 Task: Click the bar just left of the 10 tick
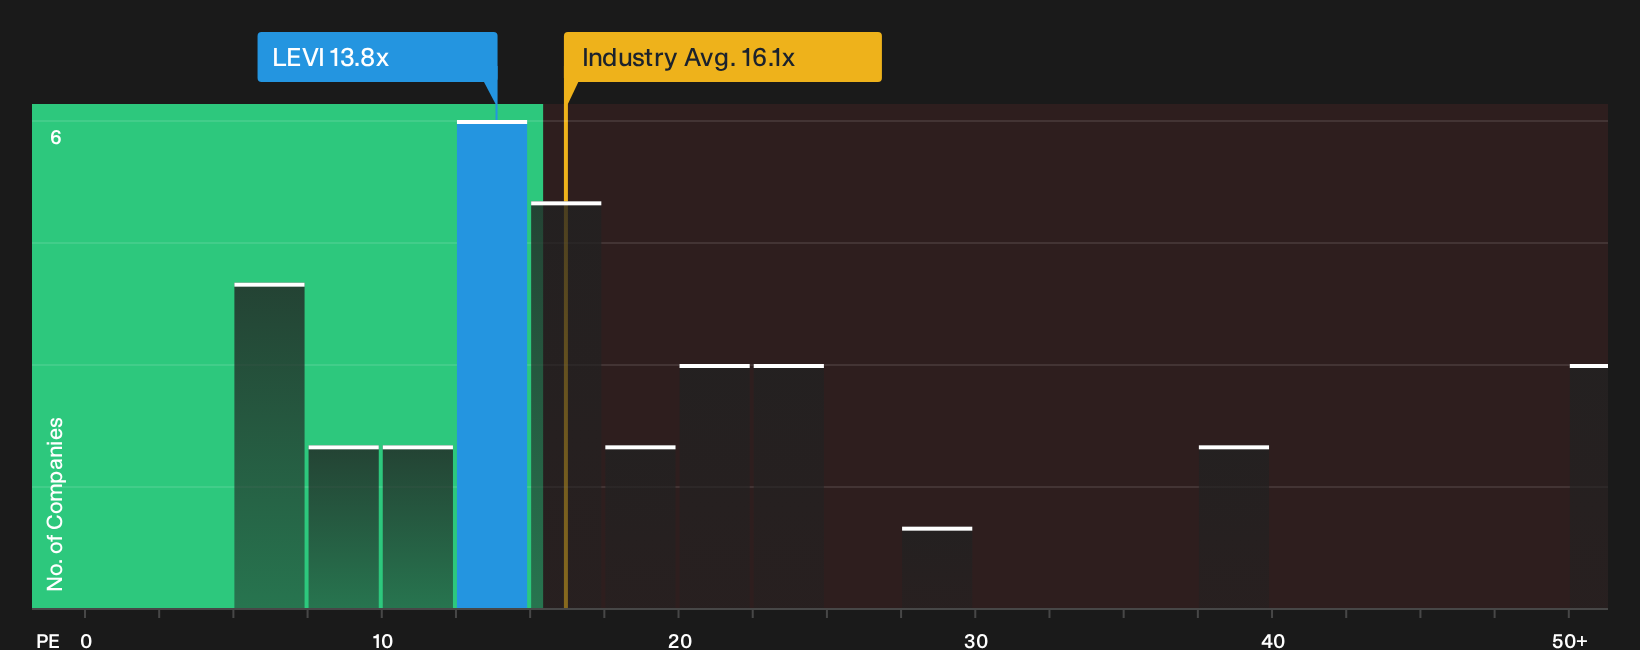(343, 527)
